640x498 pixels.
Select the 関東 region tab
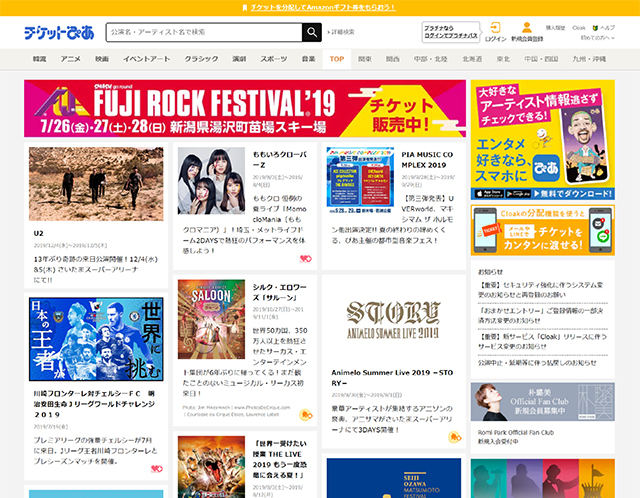[x=365, y=59]
